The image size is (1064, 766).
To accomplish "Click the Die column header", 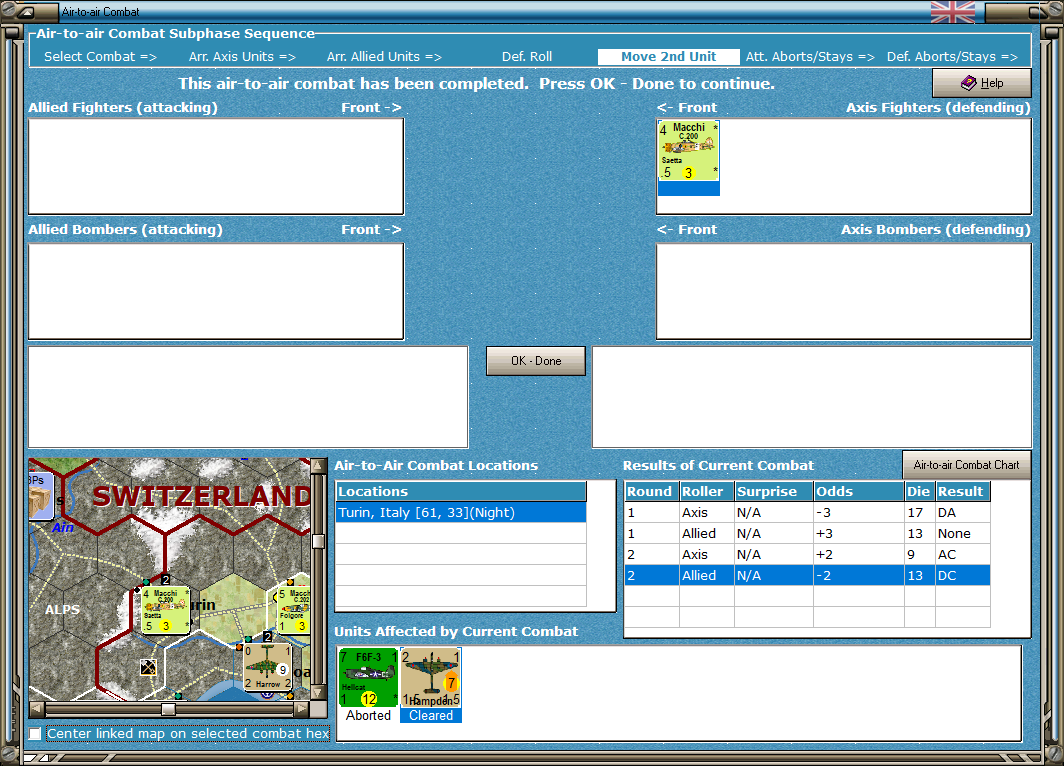I will pyautogui.click(x=919, y=491).
